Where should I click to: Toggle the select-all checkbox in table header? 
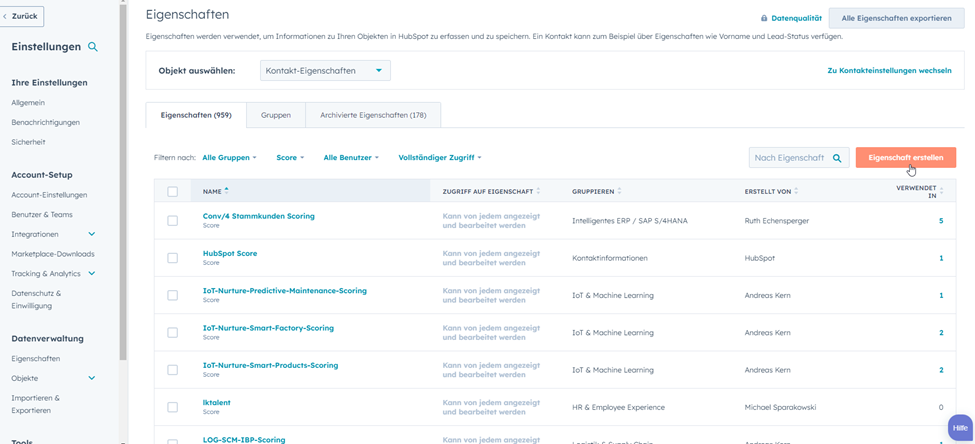[172, 191]
